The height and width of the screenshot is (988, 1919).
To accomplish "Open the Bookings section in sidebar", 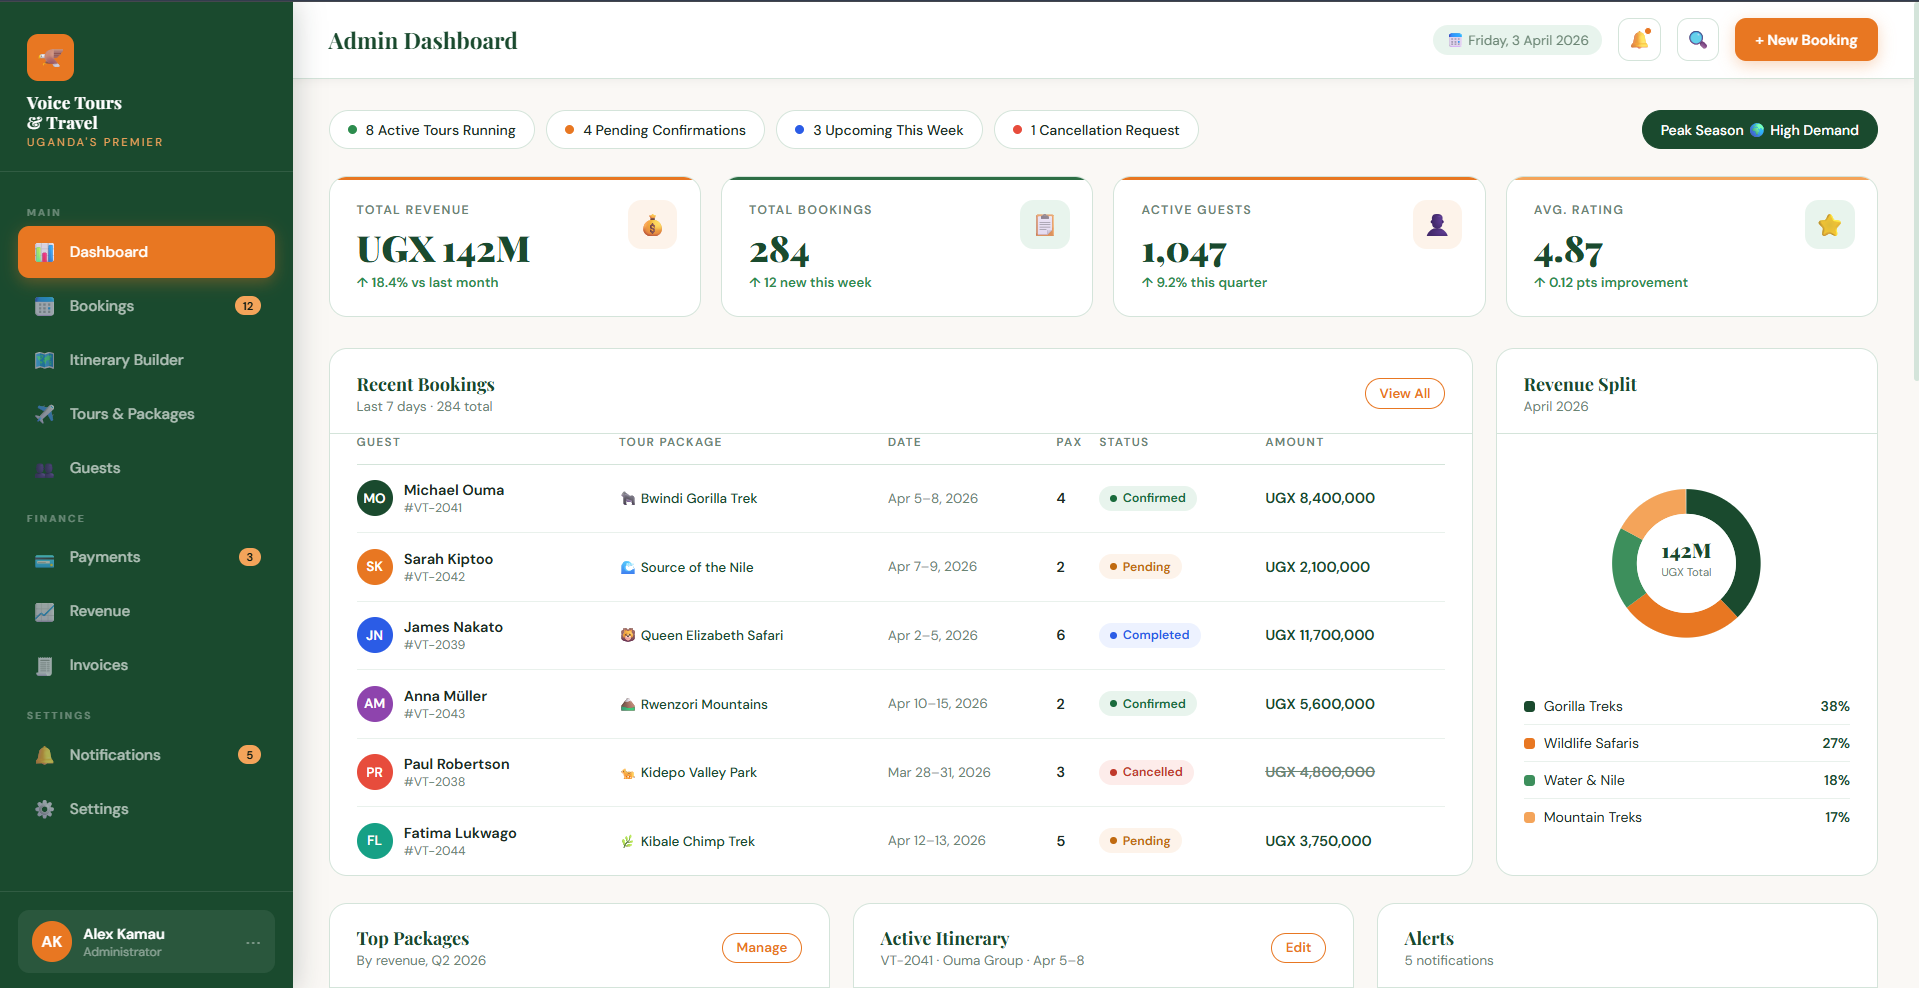I will [101, 306].
